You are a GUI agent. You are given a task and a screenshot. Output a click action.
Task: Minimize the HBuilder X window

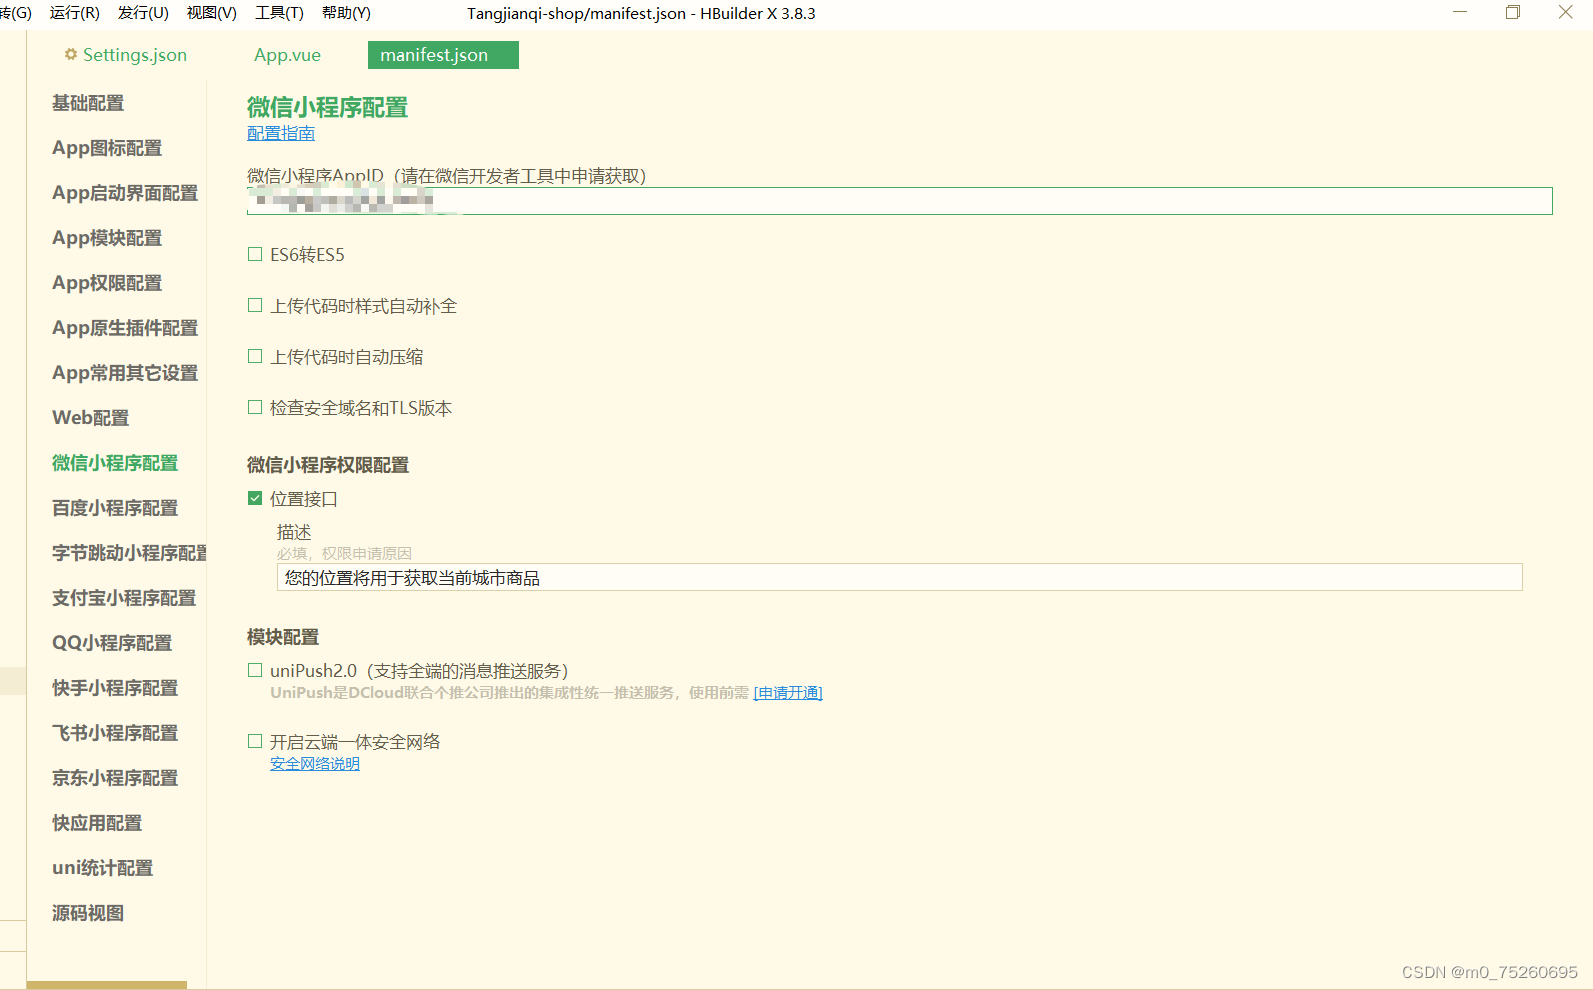pyautogui.click(x=1460, y=12)
